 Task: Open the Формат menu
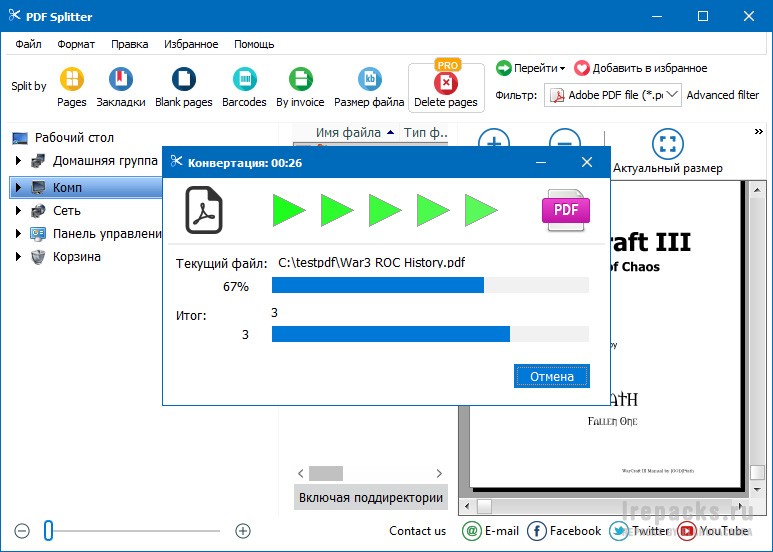[x=76, y=44]
